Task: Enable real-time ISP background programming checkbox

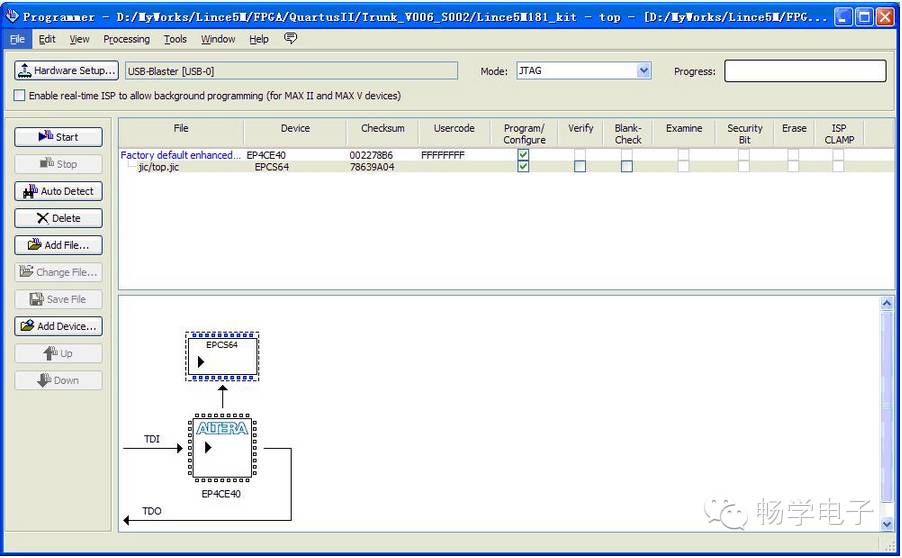Action: tap(20, 95)
